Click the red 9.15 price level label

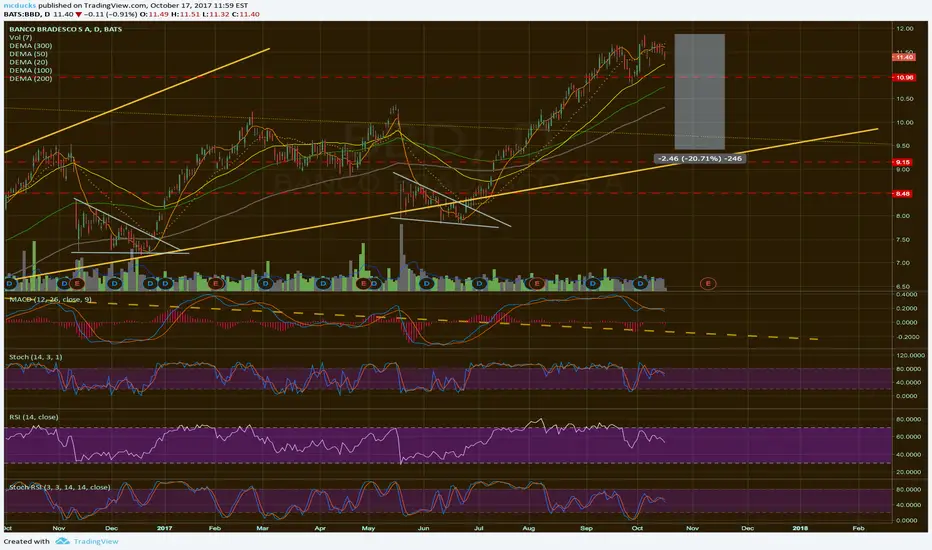[903, 162]
